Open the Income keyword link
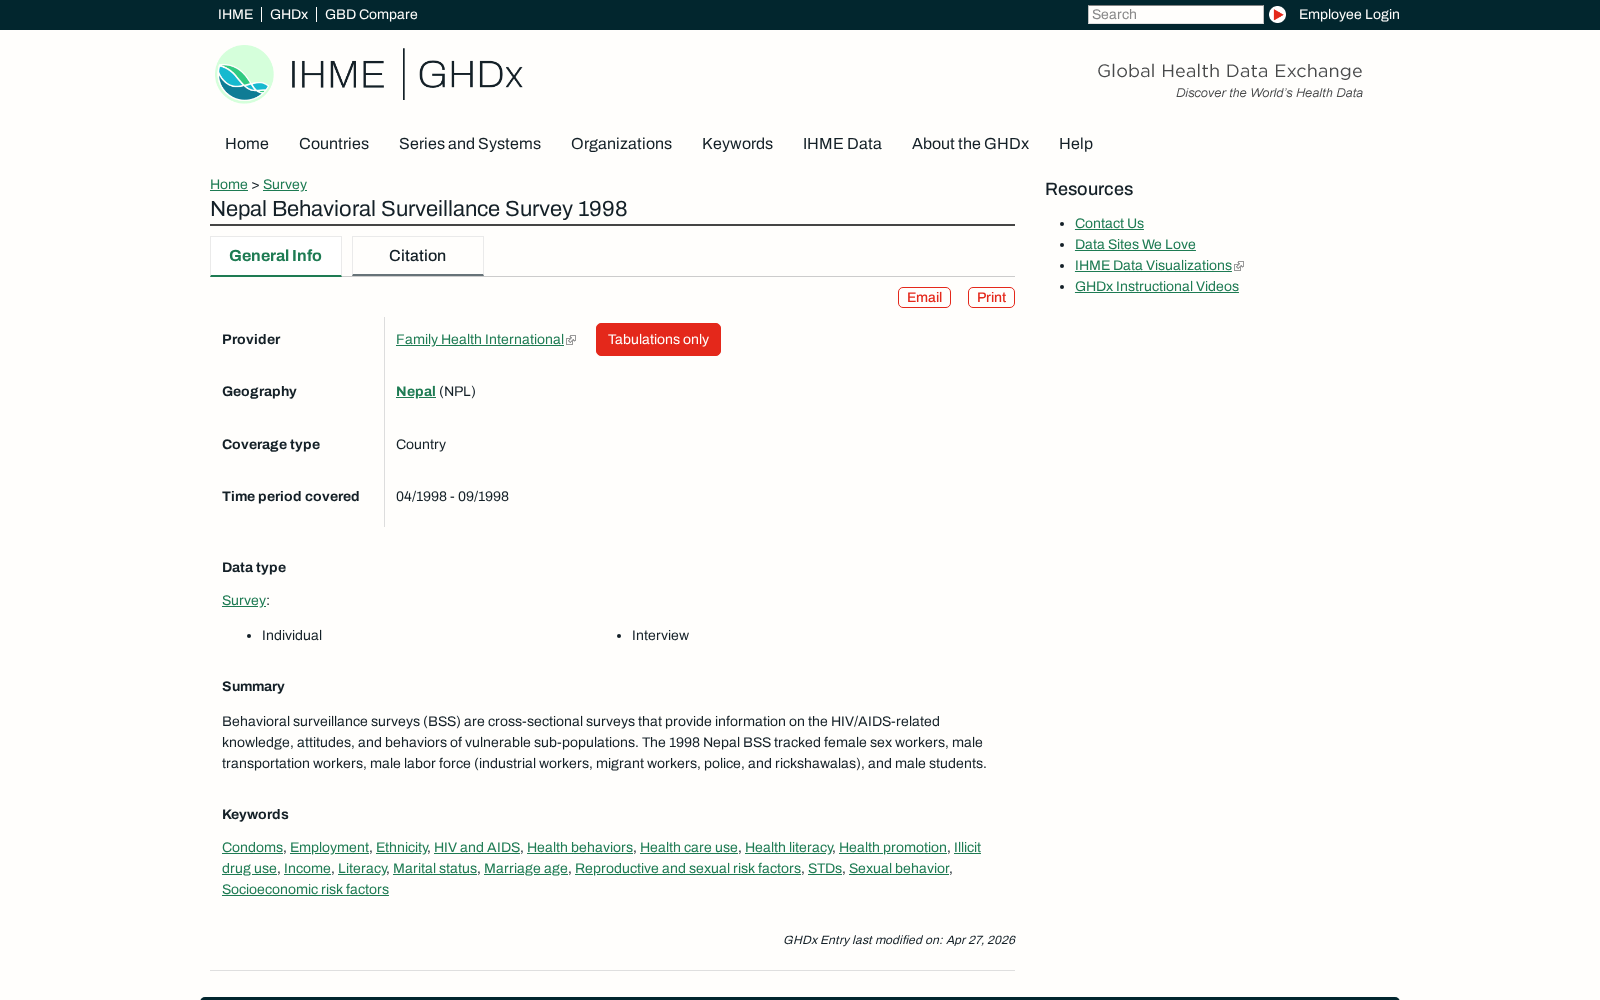1600x1000 pixels. click(307, 869)
